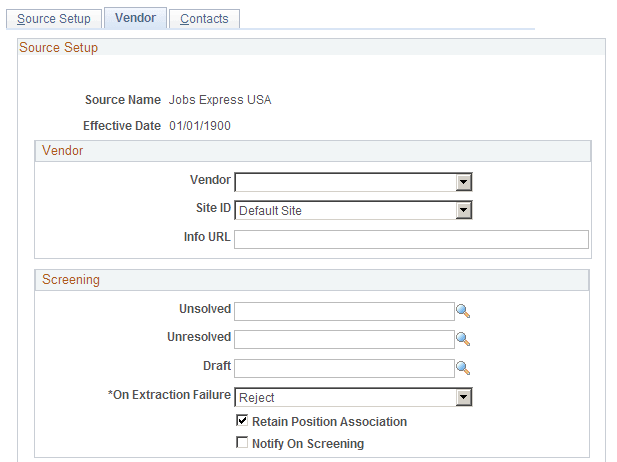617x462 pixels.
Task: Click inside the Unresolved input field
Action: 344,339
